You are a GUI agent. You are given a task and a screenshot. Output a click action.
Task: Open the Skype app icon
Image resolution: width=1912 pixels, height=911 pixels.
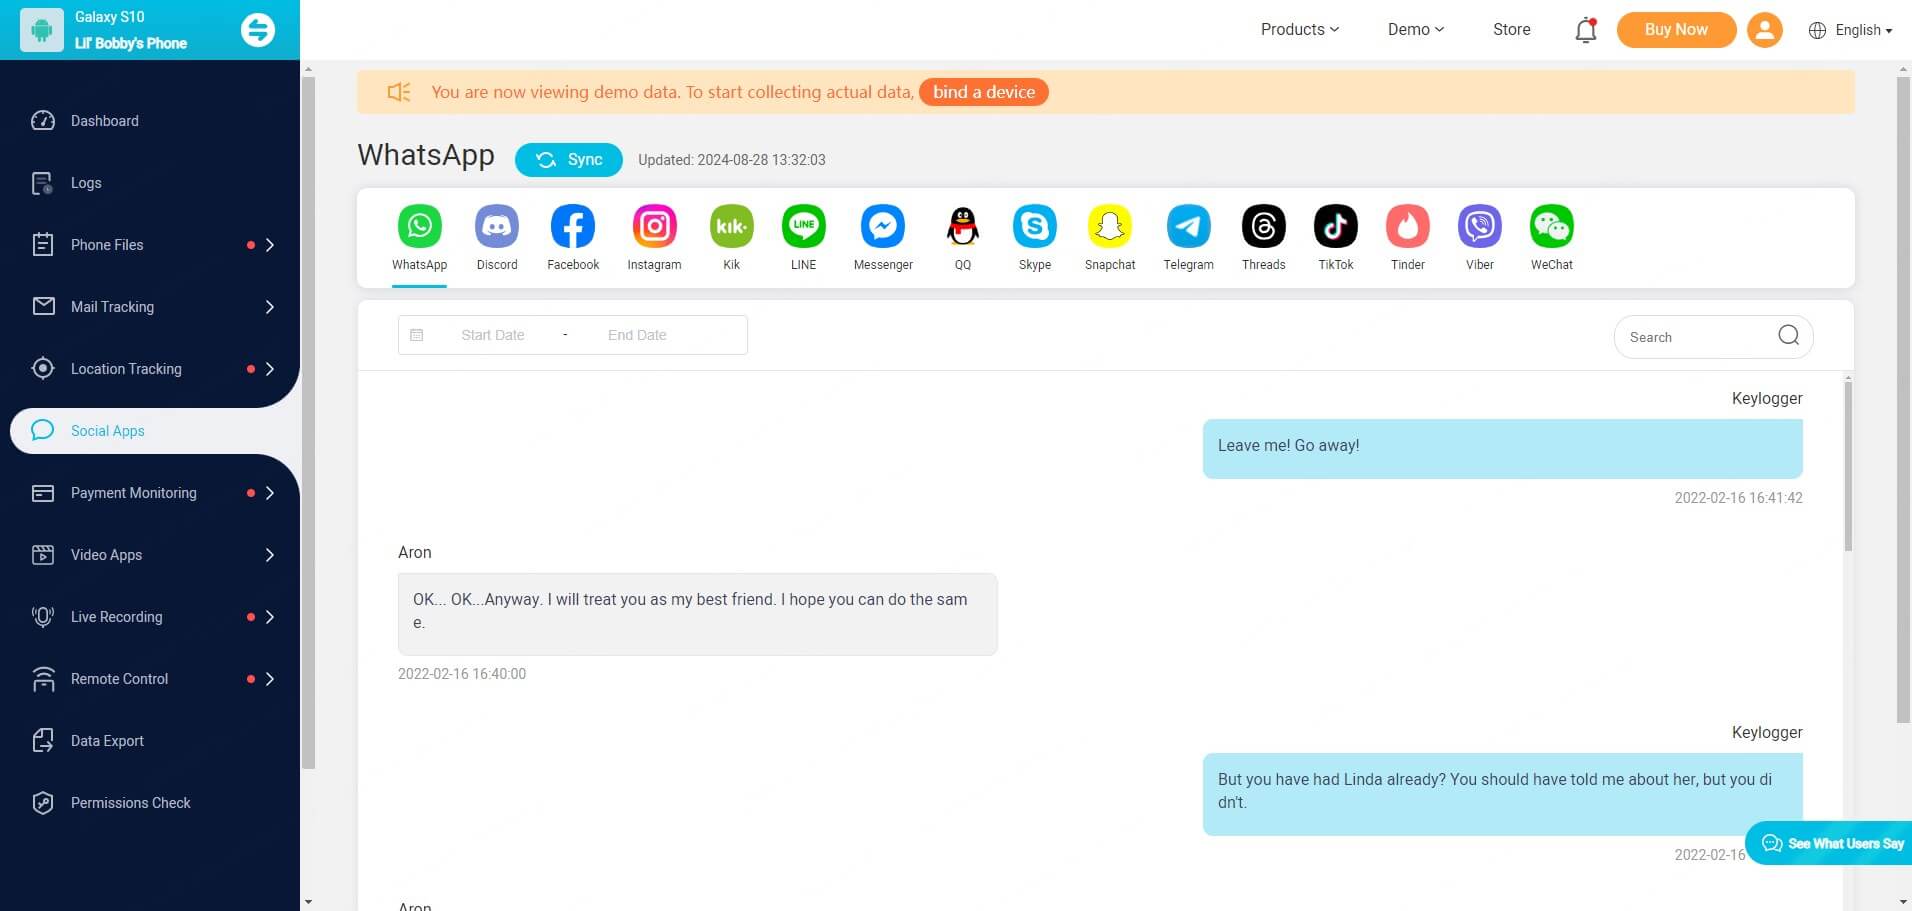click(x=1035, y=227)
